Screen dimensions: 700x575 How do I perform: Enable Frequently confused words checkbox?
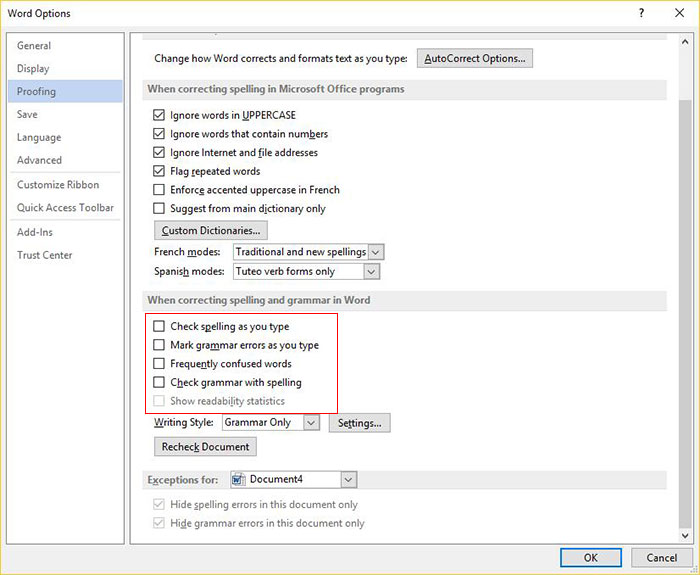tap(159, 364)
